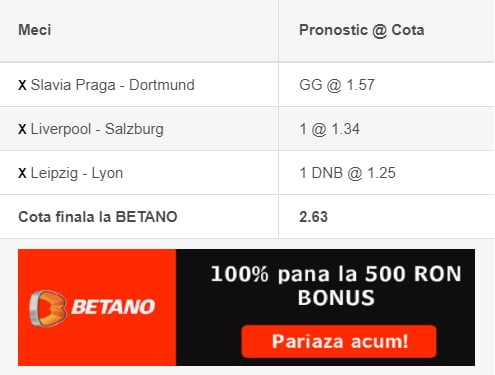Click the GG @ 1.57 prediction
This screenshot has width=495, height=375.
tap(337, 85)
